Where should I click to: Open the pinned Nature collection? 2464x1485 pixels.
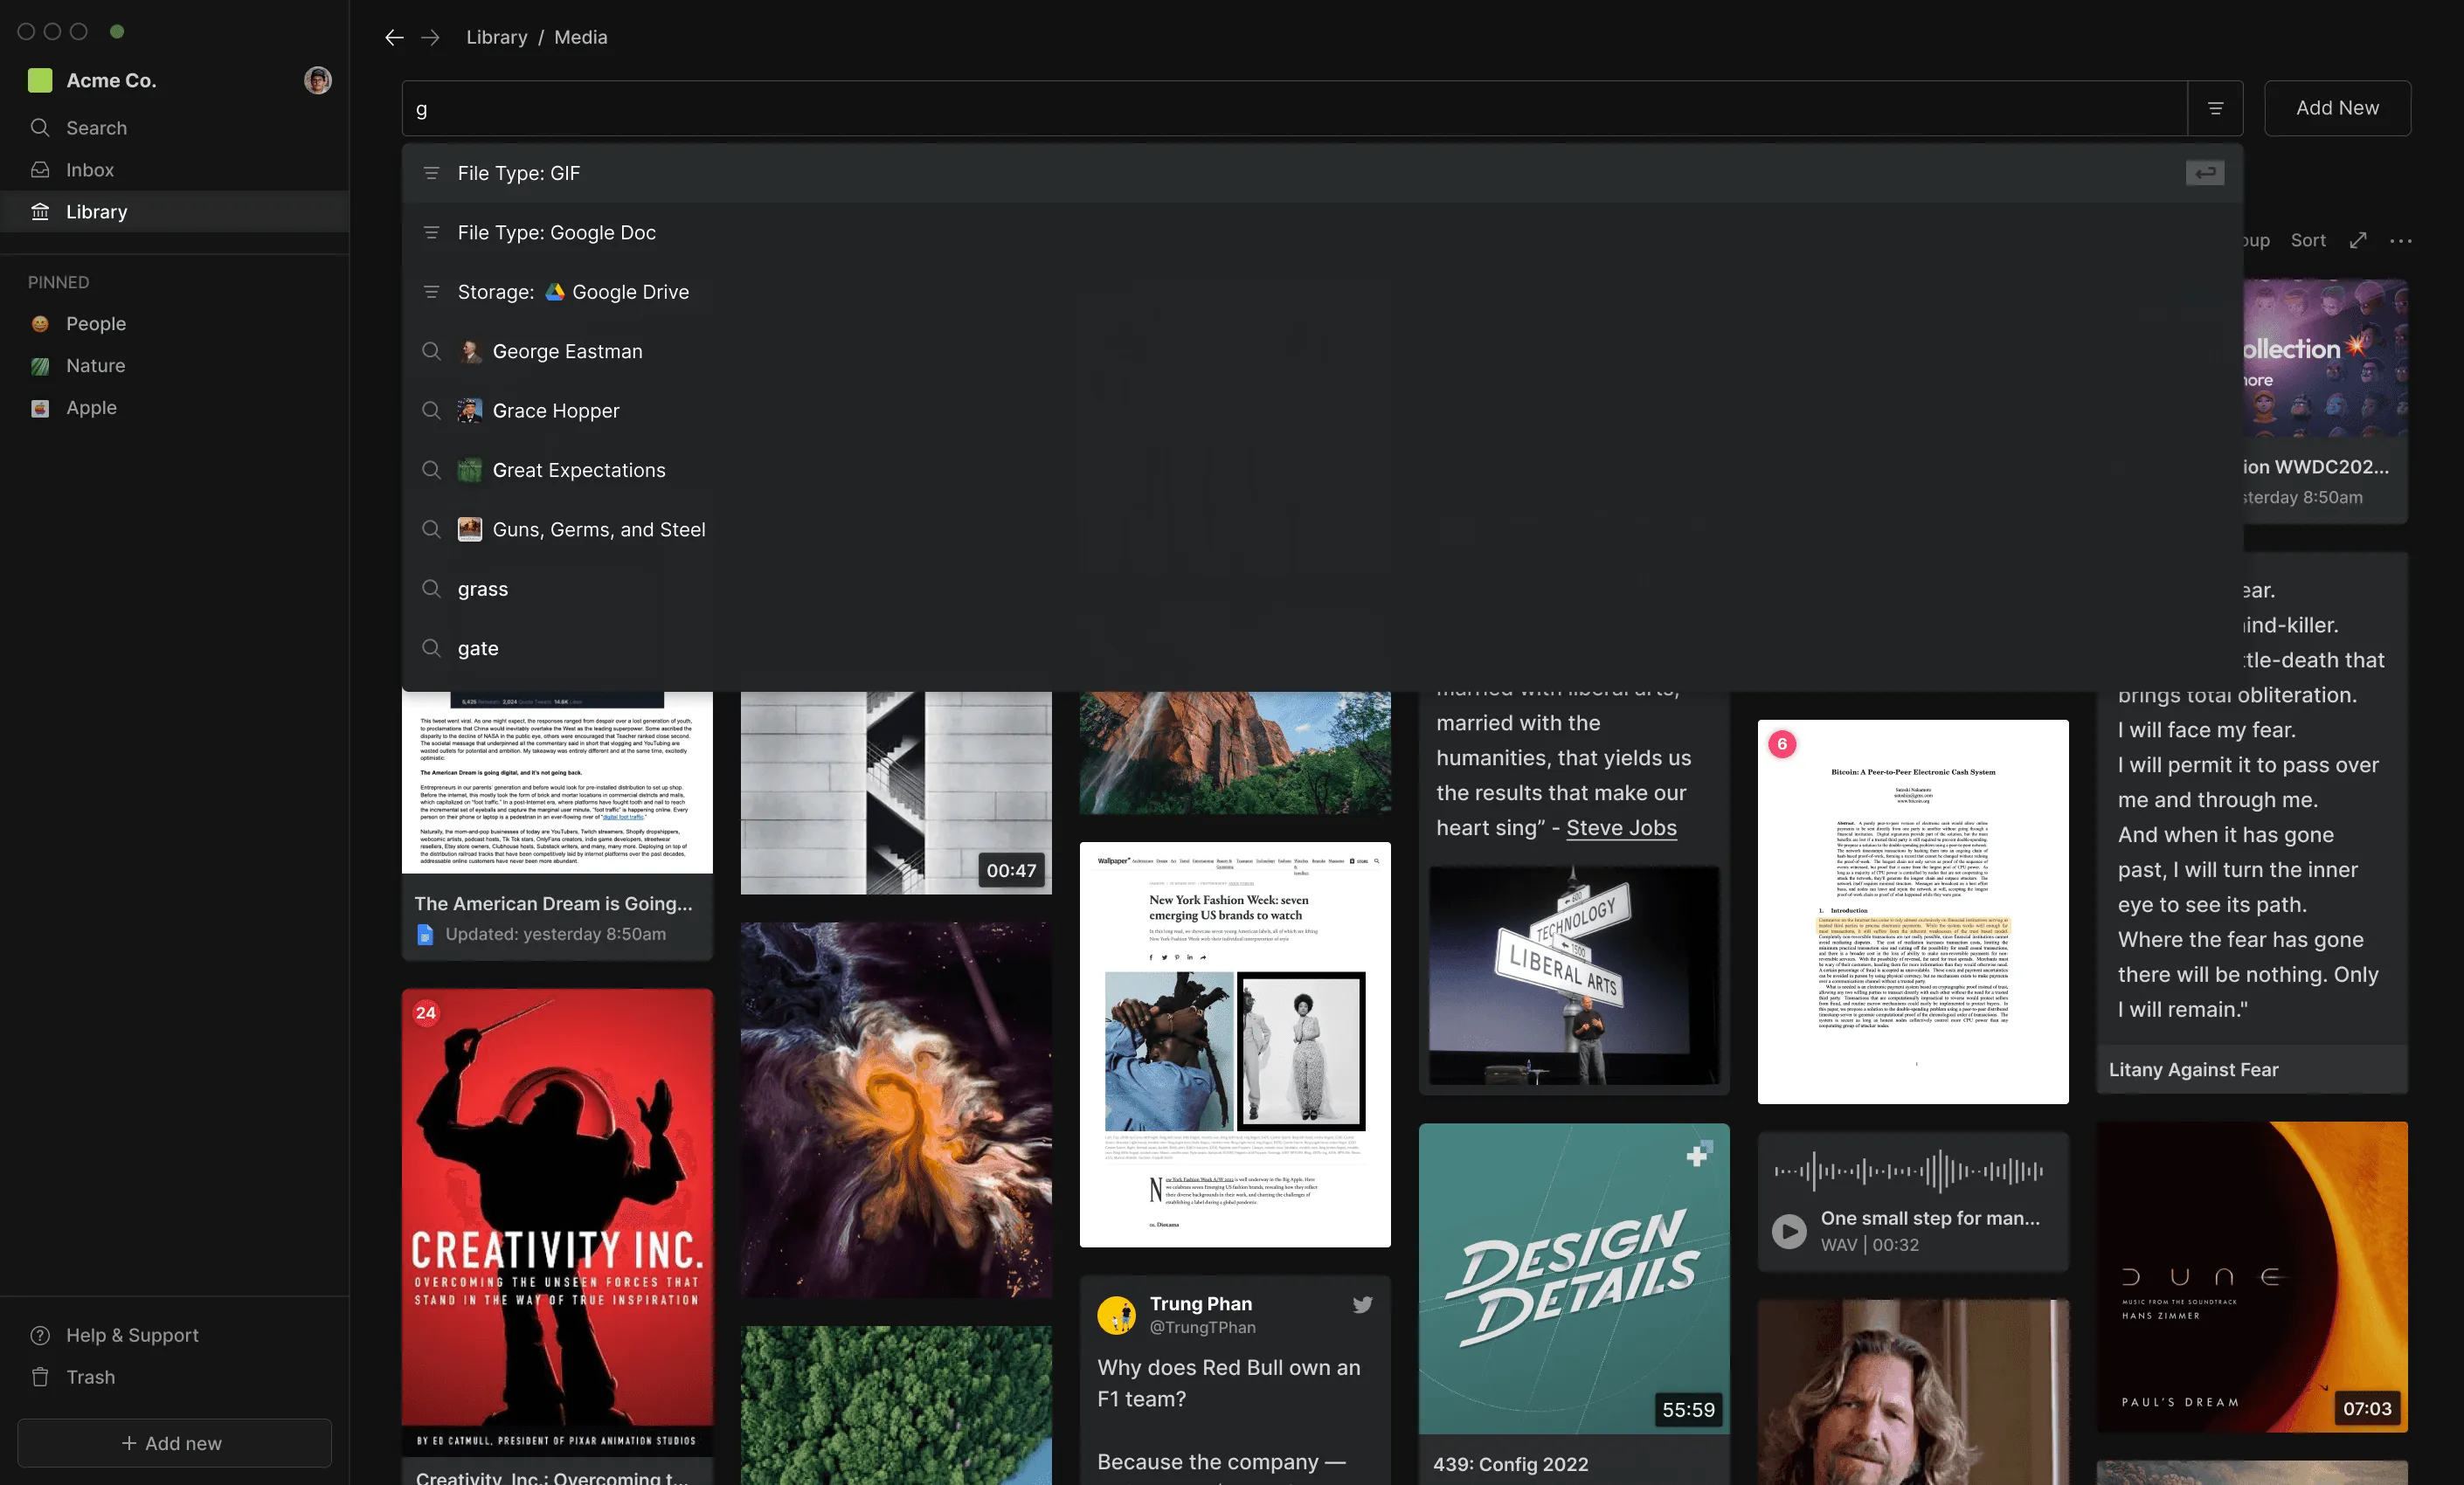point(175,366)
